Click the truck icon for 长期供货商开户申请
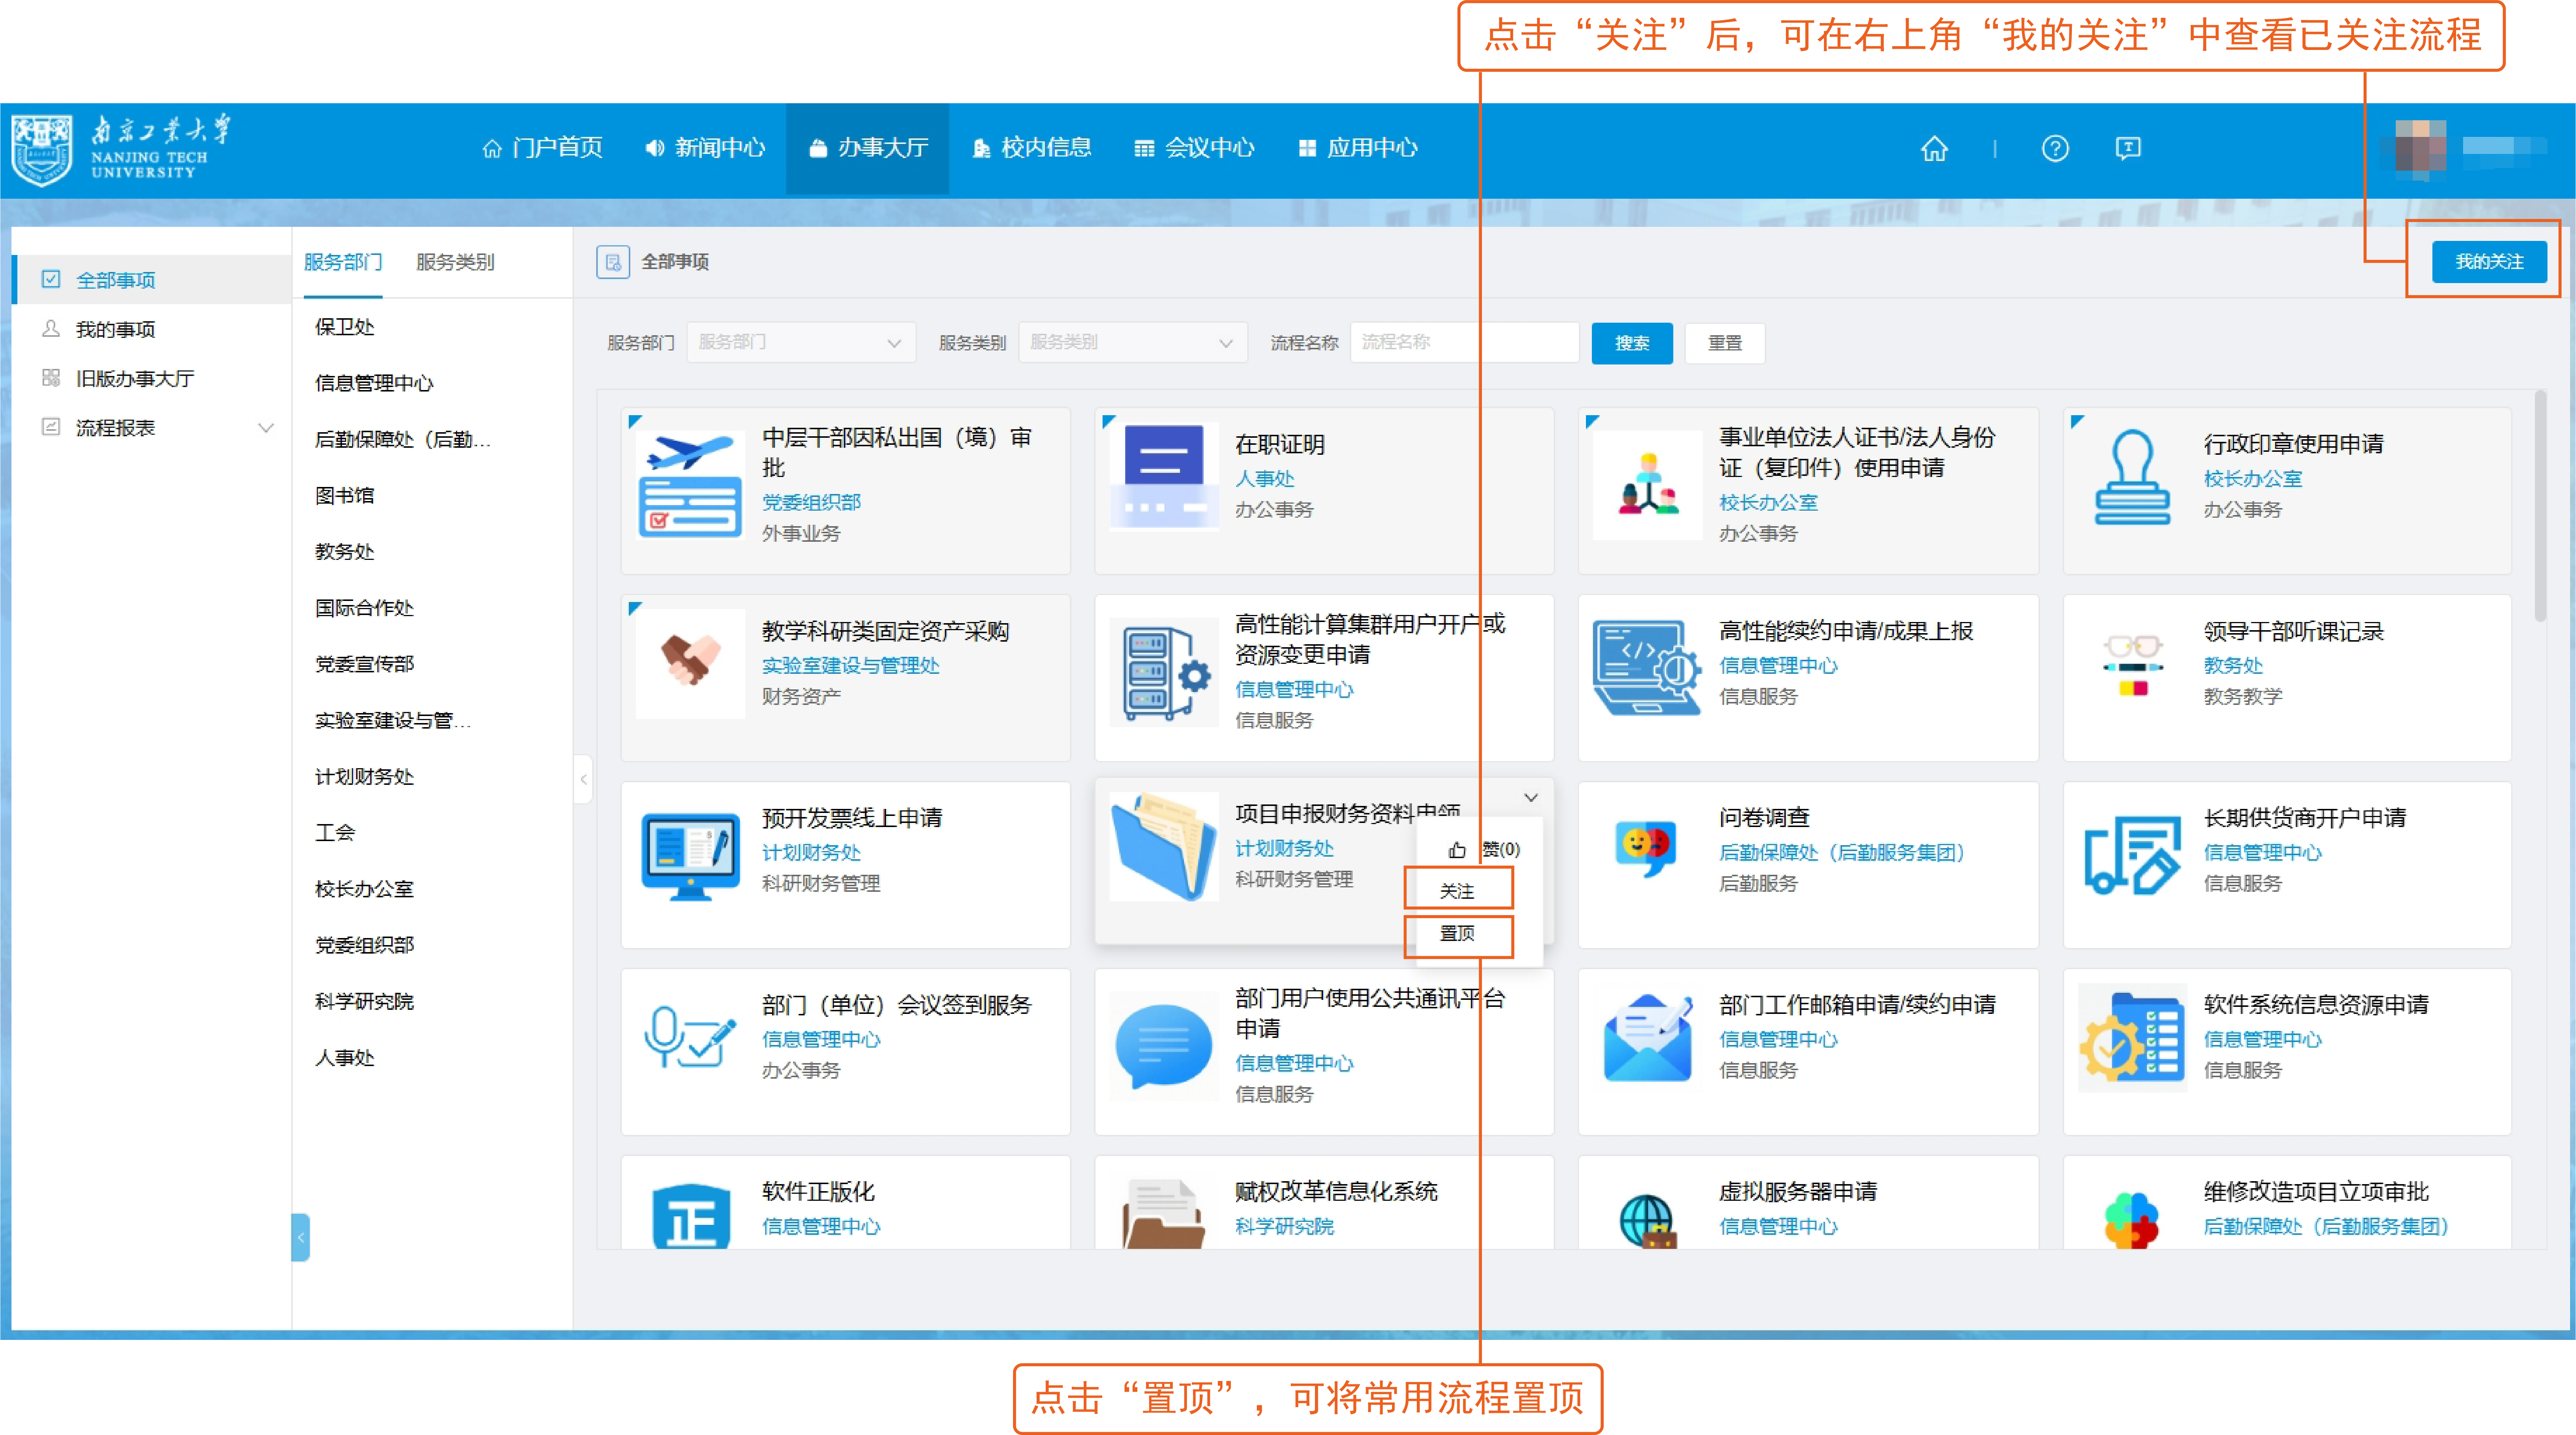The image size is (2576, 1435). point(2132,856)
